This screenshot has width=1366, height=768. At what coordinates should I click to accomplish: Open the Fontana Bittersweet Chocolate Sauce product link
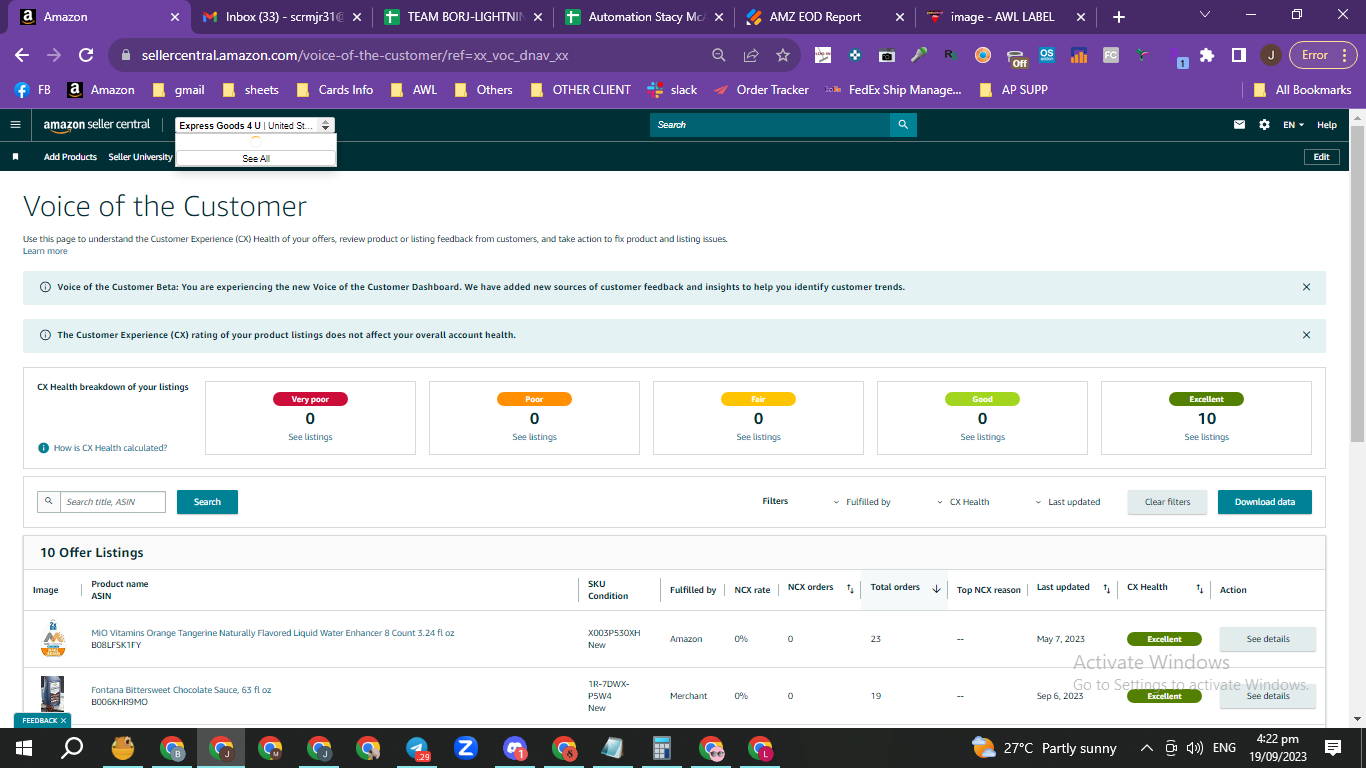tap(181, 690)
